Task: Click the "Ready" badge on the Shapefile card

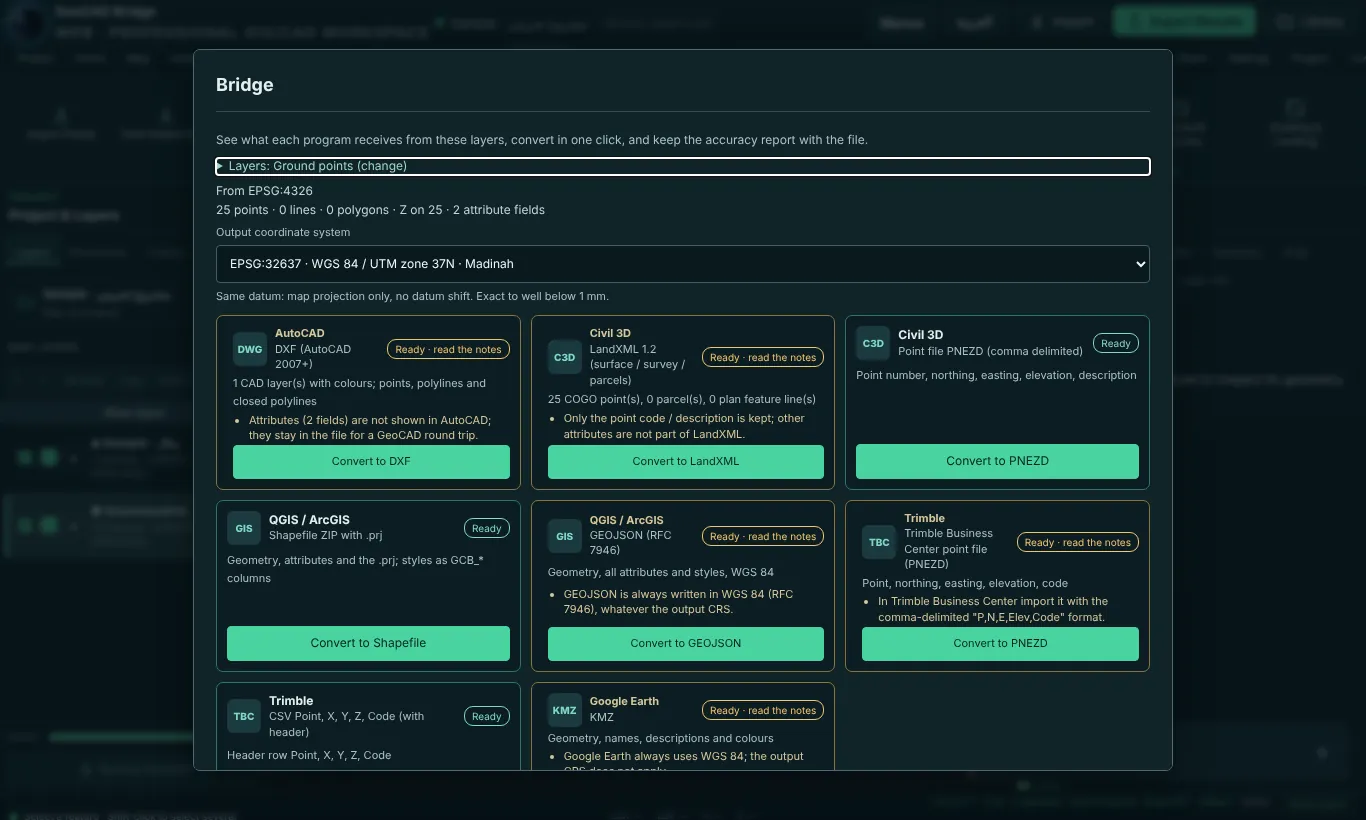Action: tap(487, 528)
